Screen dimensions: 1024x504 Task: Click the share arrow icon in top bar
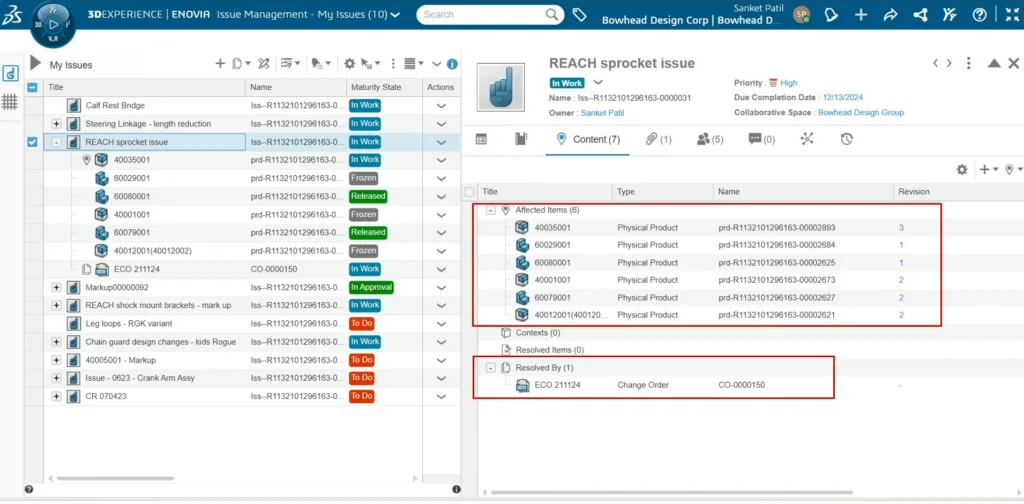(x=890, y=14)
